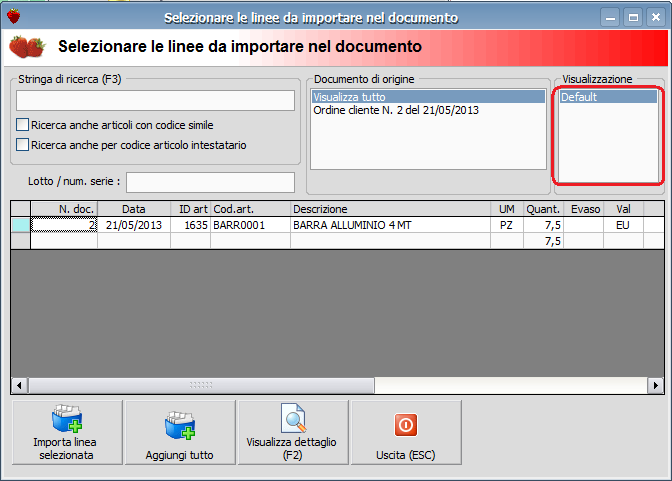
Task: Click the ID art column header
Action: 191,209
